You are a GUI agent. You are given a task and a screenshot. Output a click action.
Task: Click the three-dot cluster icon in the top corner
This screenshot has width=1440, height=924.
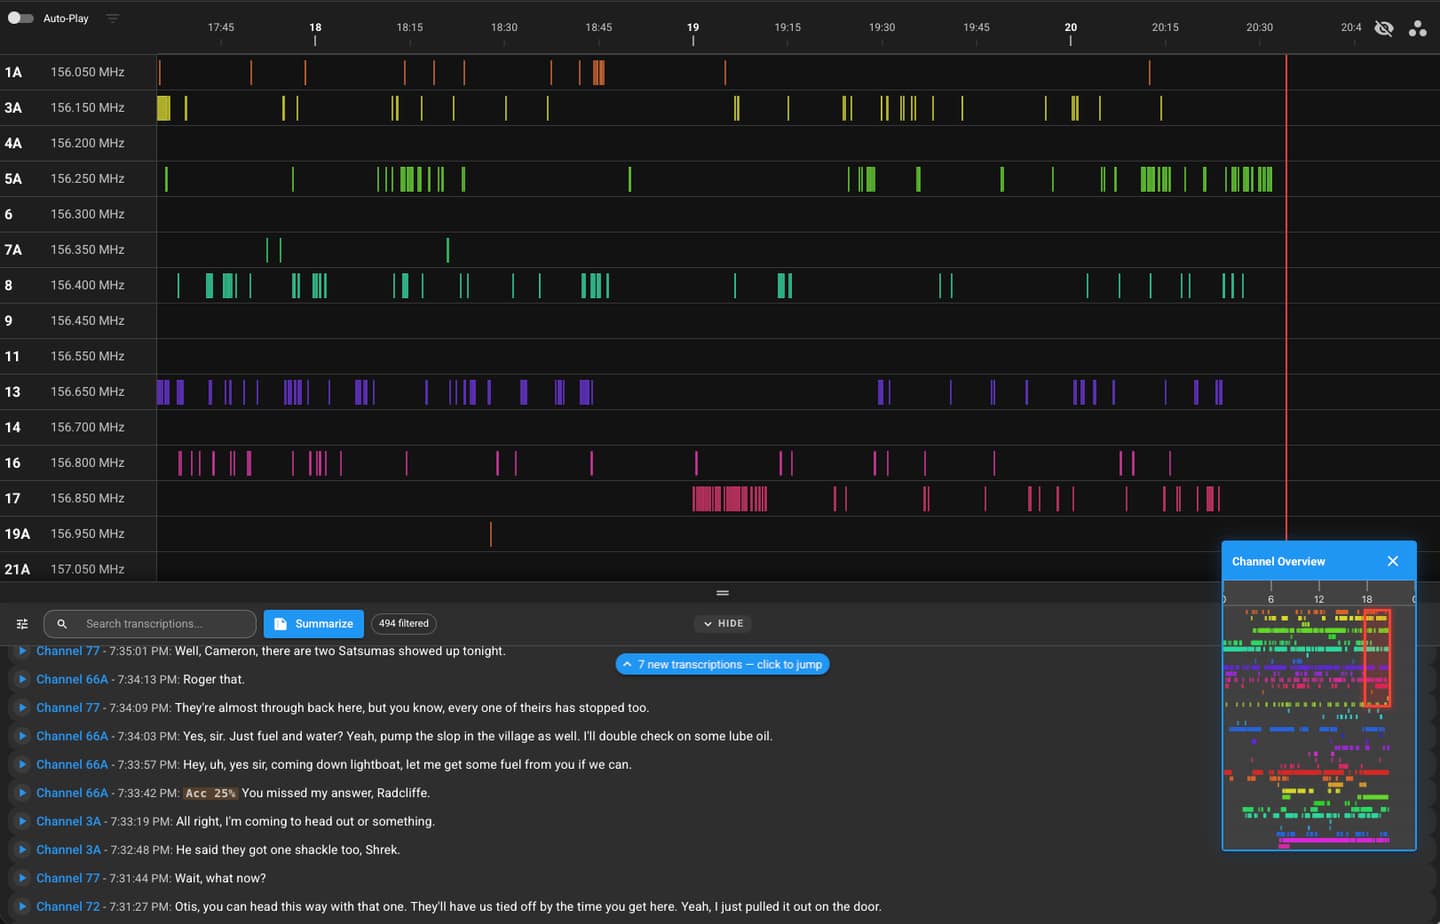point(1418,28)
